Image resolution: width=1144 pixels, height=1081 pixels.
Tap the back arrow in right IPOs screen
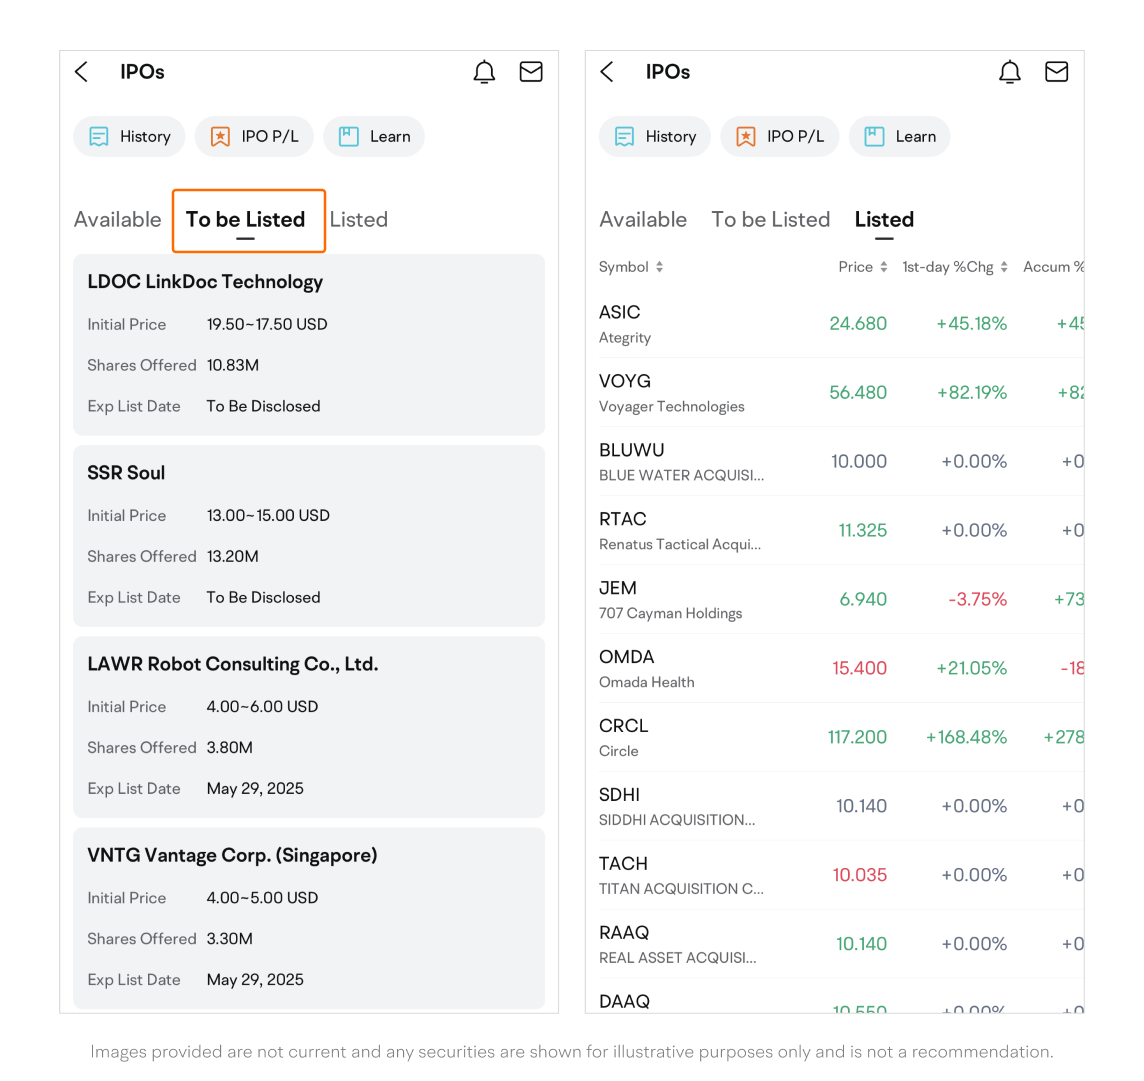point(607,72)
